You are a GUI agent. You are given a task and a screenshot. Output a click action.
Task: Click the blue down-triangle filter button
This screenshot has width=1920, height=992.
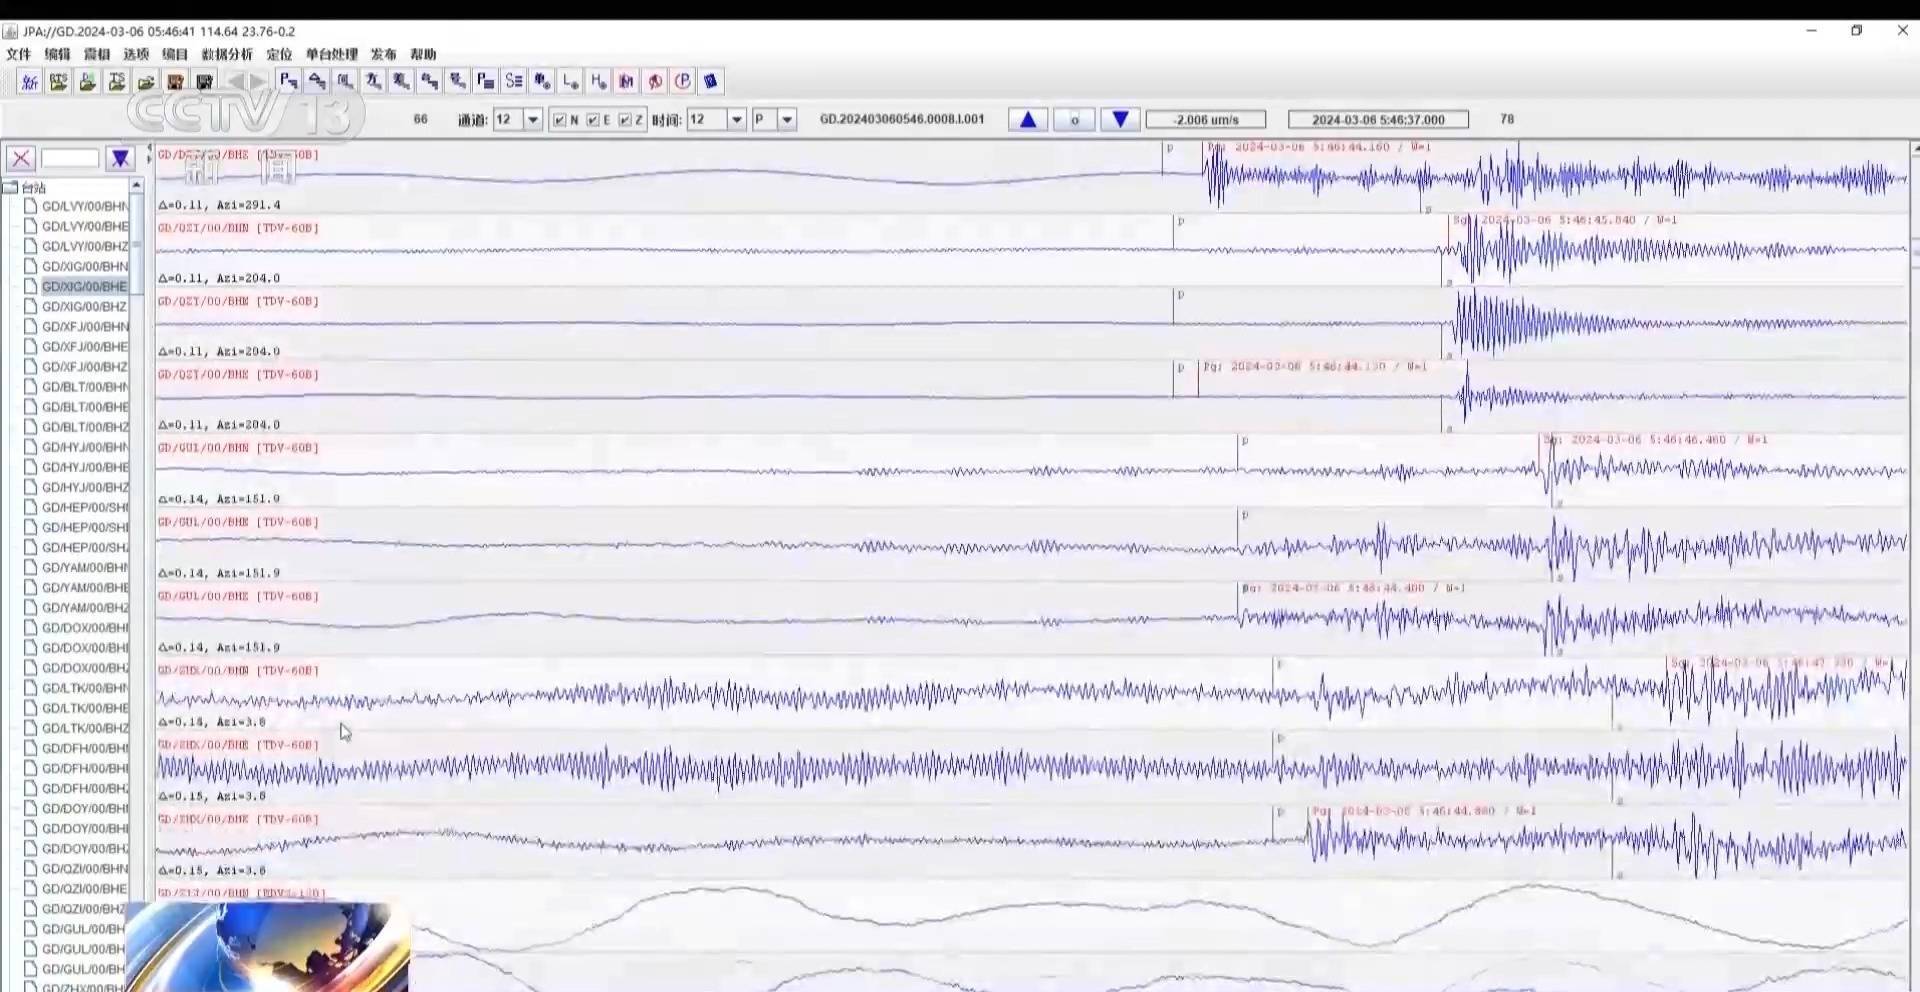120,158
